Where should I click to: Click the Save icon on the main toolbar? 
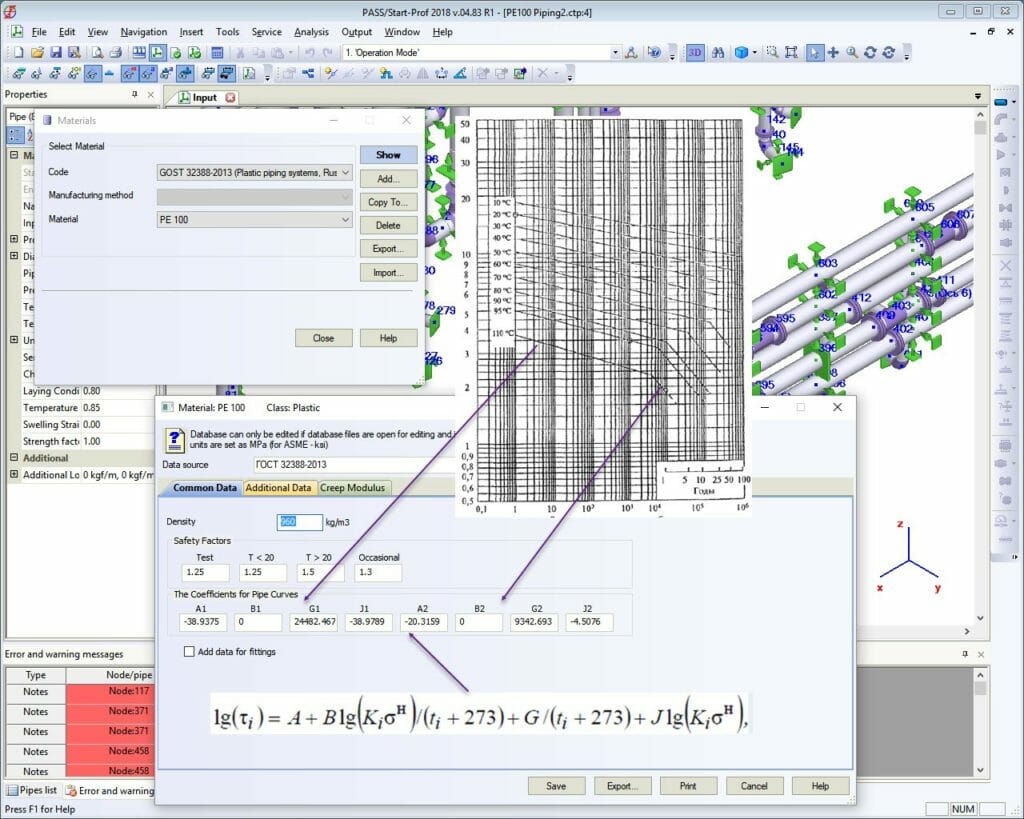tap(56, 52)
